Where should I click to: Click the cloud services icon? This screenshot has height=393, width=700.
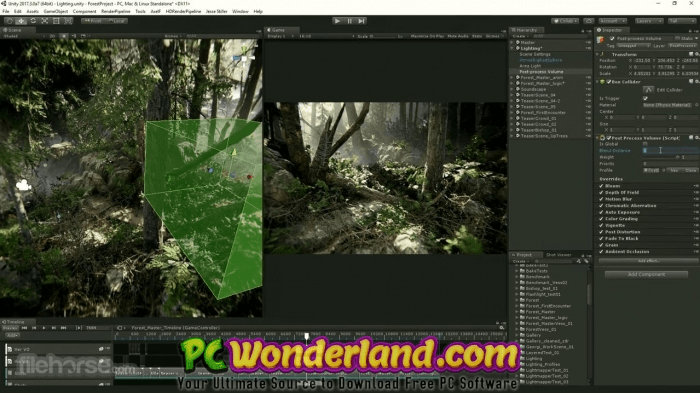(x=589, y=21)
